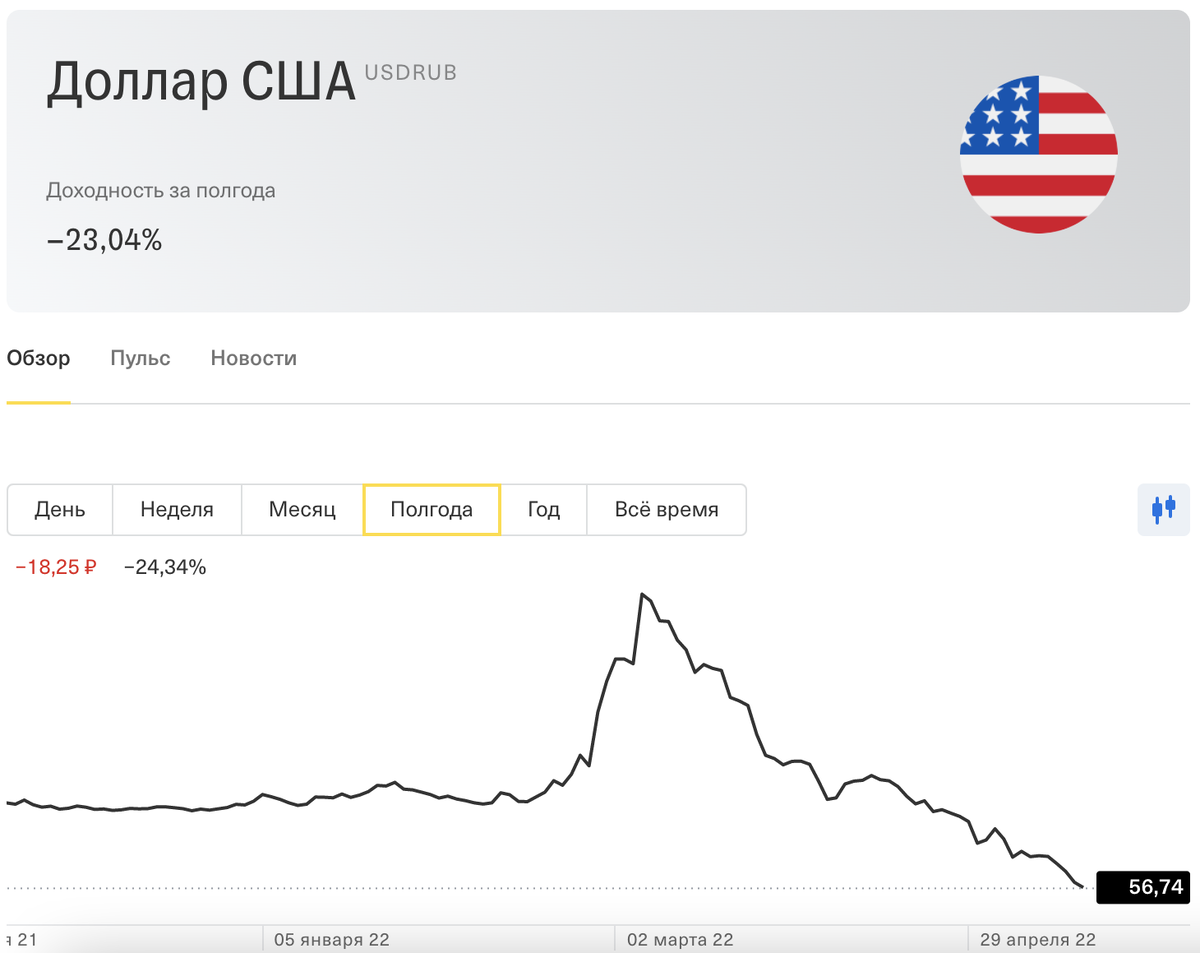Open the Новости tab
The image size is (1200, 953).
point(253,358)
